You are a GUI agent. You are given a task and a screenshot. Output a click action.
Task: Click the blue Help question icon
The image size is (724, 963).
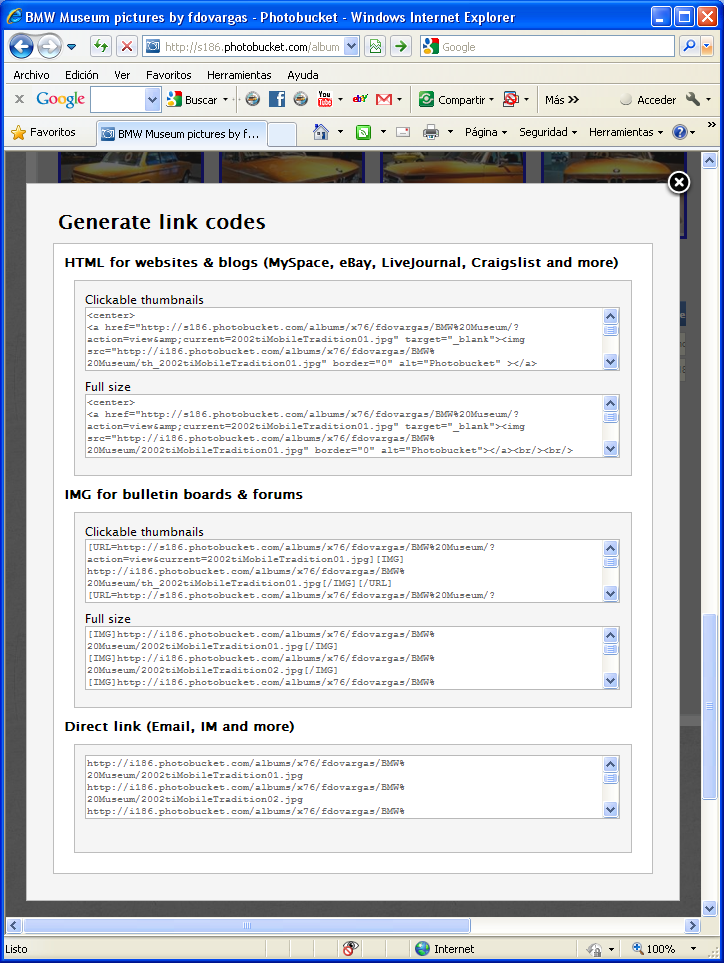coord(679,132)
